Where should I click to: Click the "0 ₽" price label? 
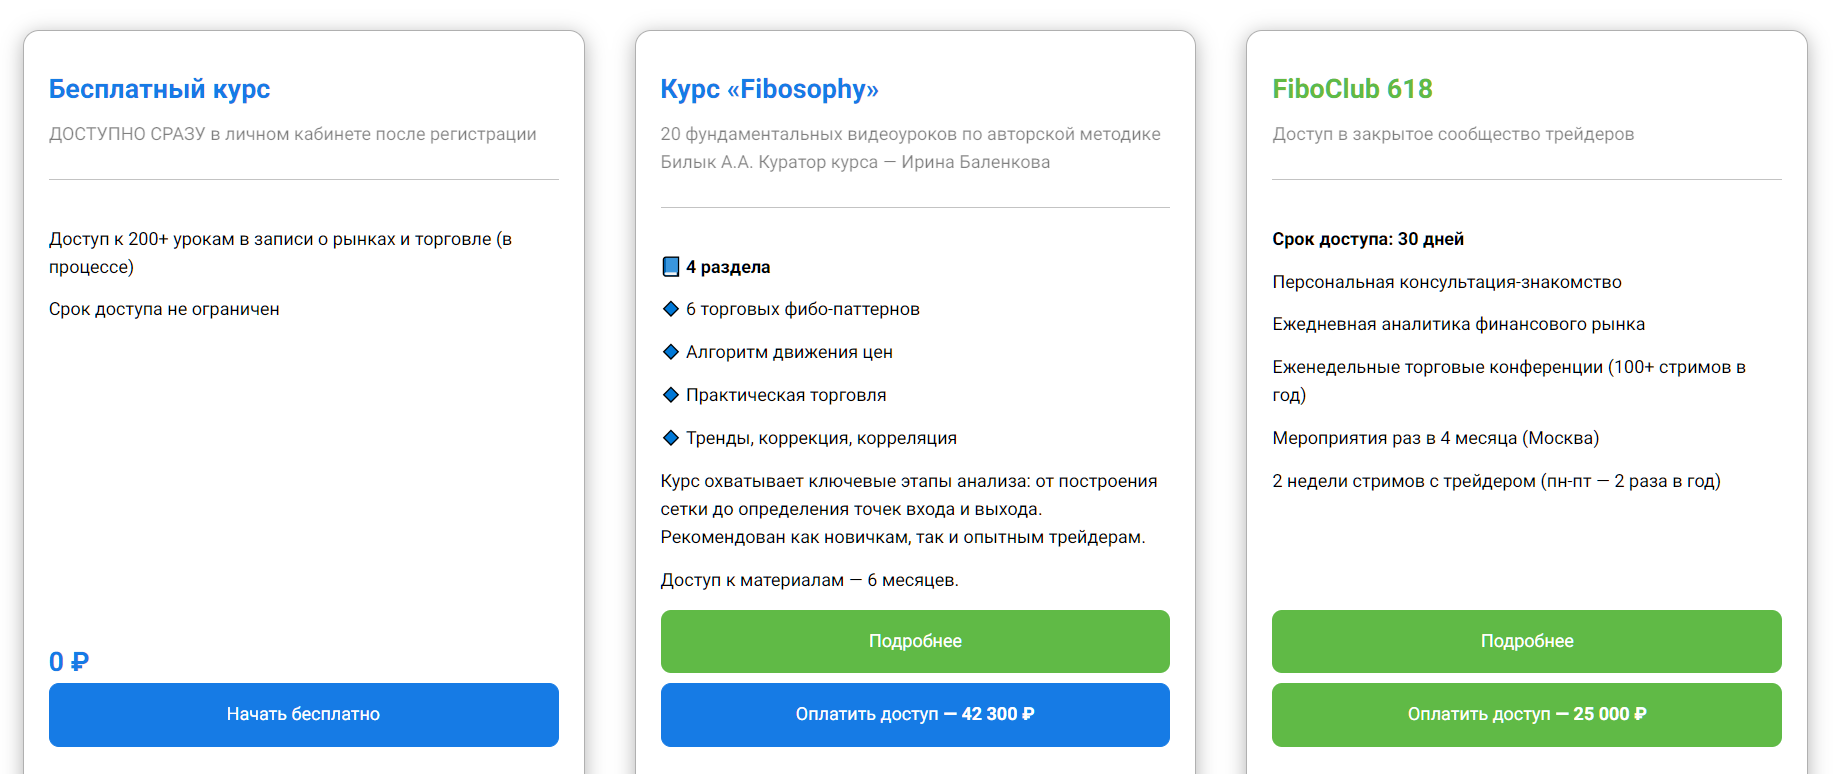pyautogui.click(x=69, y=662)
